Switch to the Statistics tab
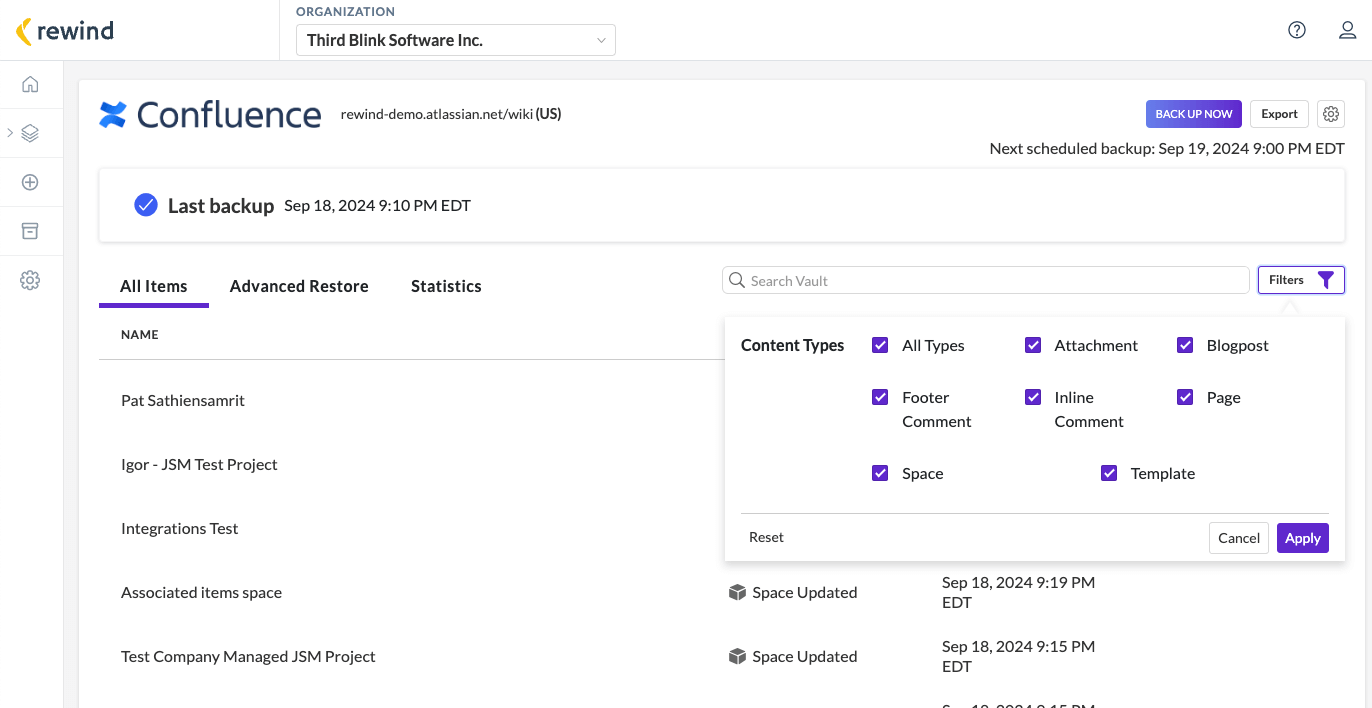The image size is (1372, 708). click(x=446, y=286)
